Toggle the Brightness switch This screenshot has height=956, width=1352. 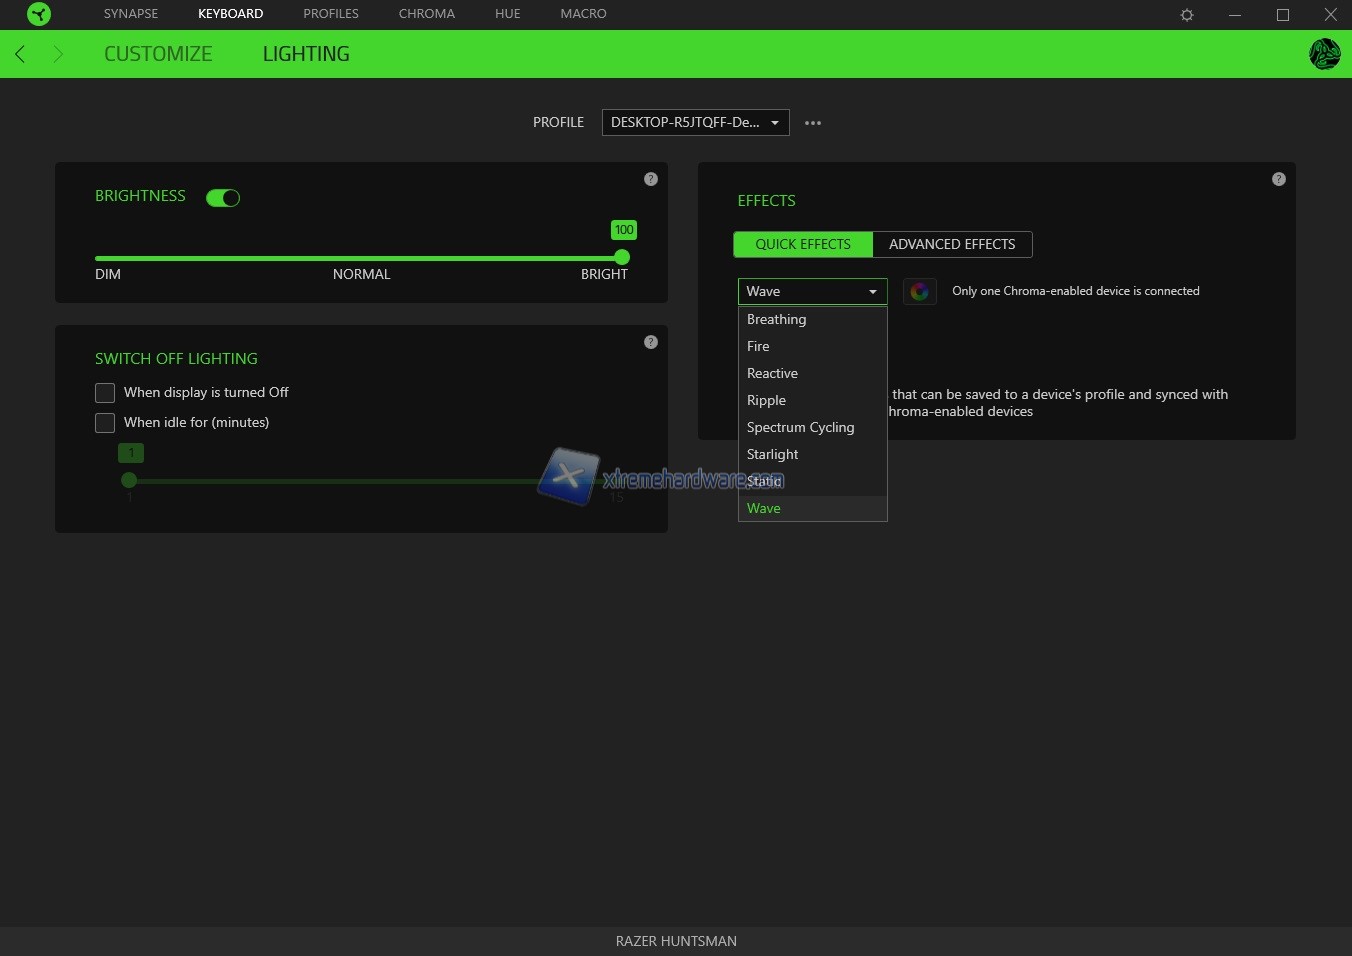click(x=223, y=198)
